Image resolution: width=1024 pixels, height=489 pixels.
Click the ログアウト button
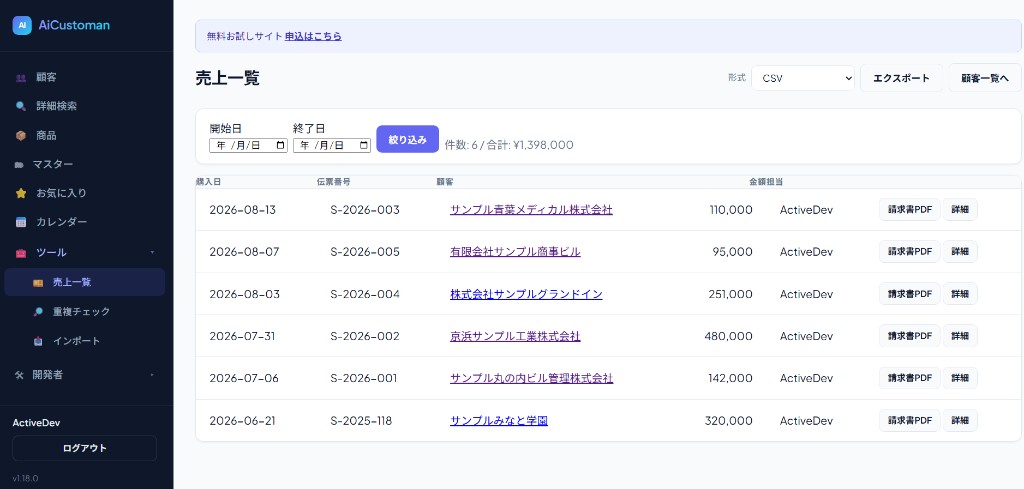[84, 449]
